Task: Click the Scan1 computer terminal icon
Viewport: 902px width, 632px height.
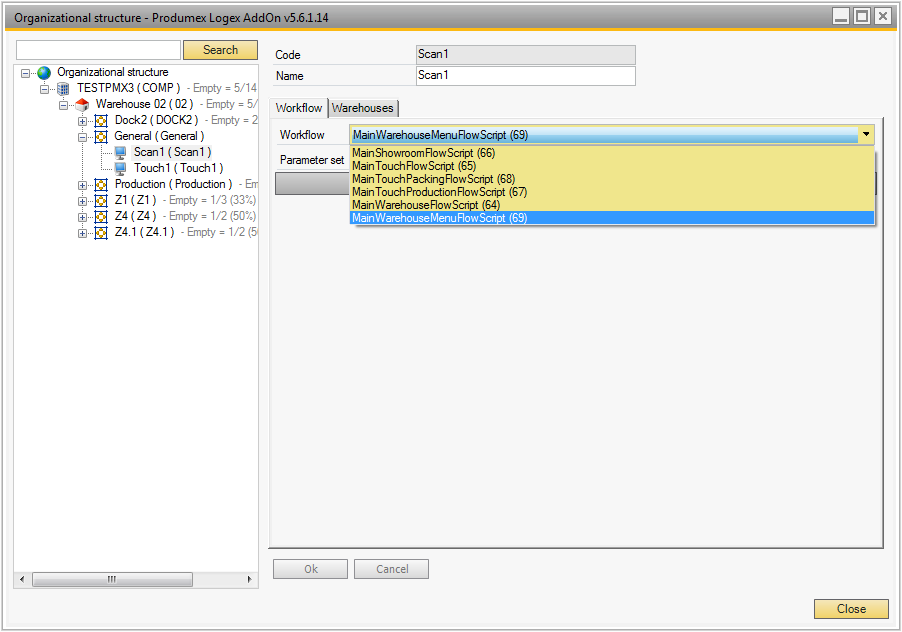Action: pos(120,153)
